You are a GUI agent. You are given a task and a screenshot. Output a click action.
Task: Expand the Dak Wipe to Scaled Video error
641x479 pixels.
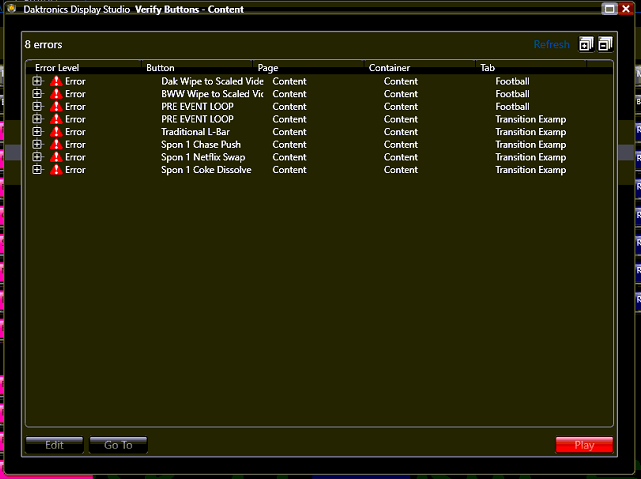(37, 81)
